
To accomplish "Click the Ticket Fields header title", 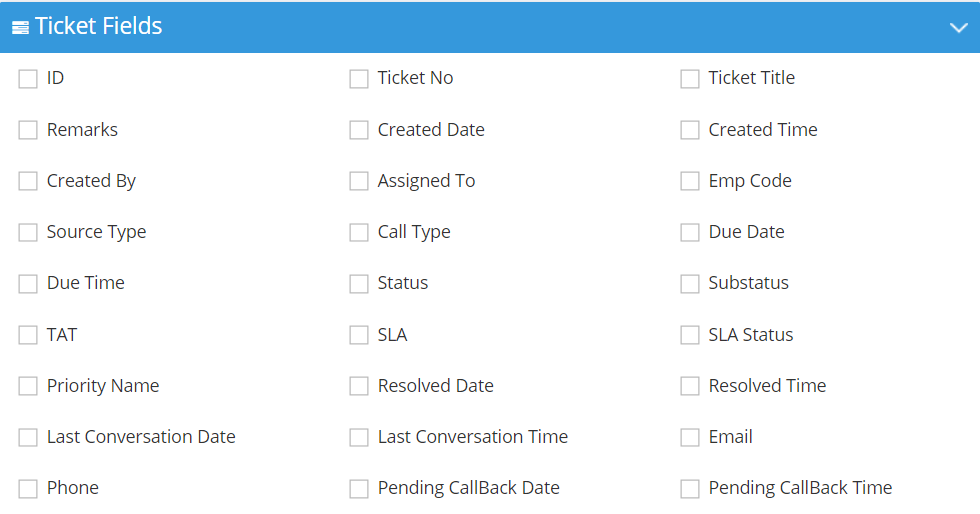I will (98, 26).
